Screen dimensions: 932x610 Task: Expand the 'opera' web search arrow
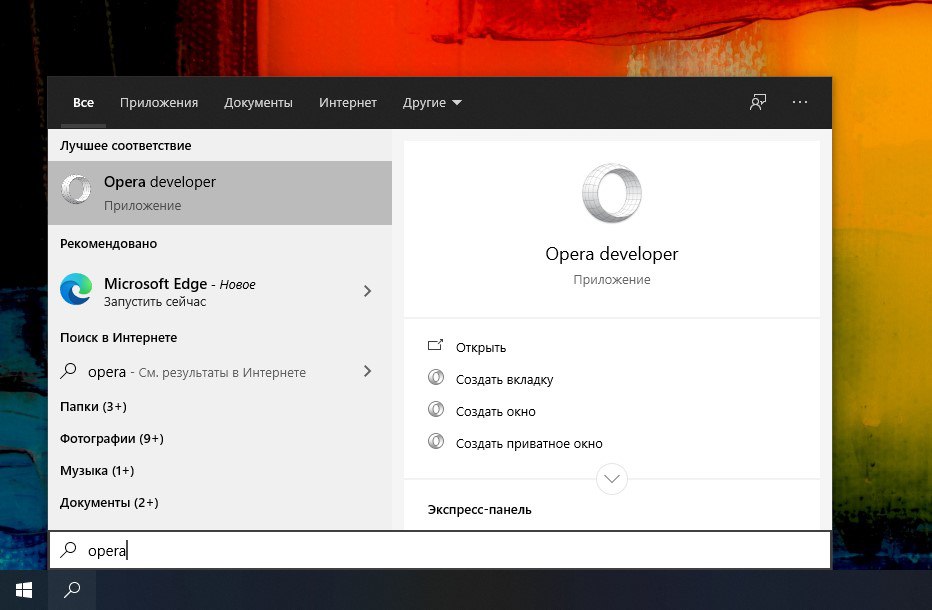[x=367, y=371]
